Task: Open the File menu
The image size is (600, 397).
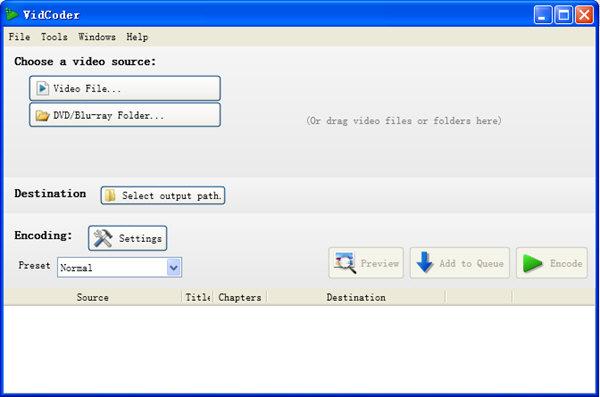Action: (19, 37)
